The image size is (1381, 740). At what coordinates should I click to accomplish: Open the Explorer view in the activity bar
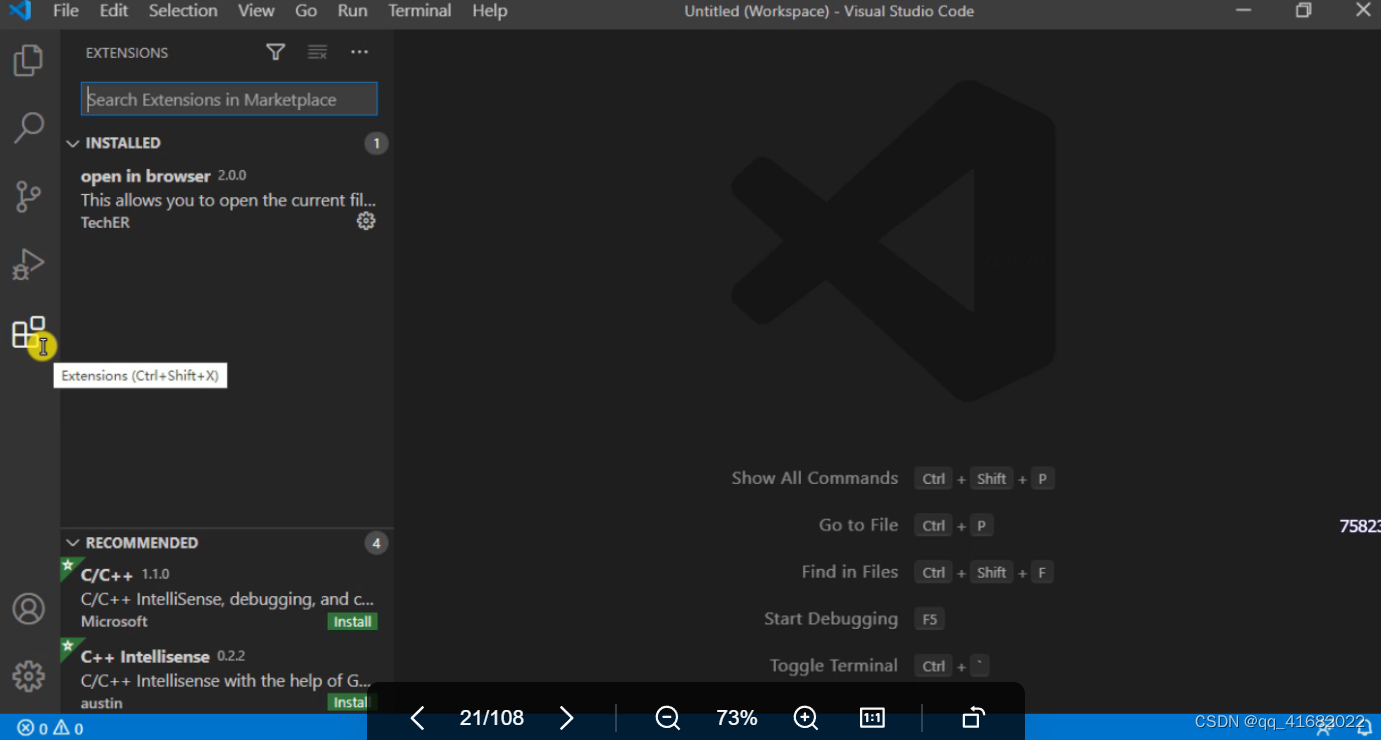tap(28, 60)
